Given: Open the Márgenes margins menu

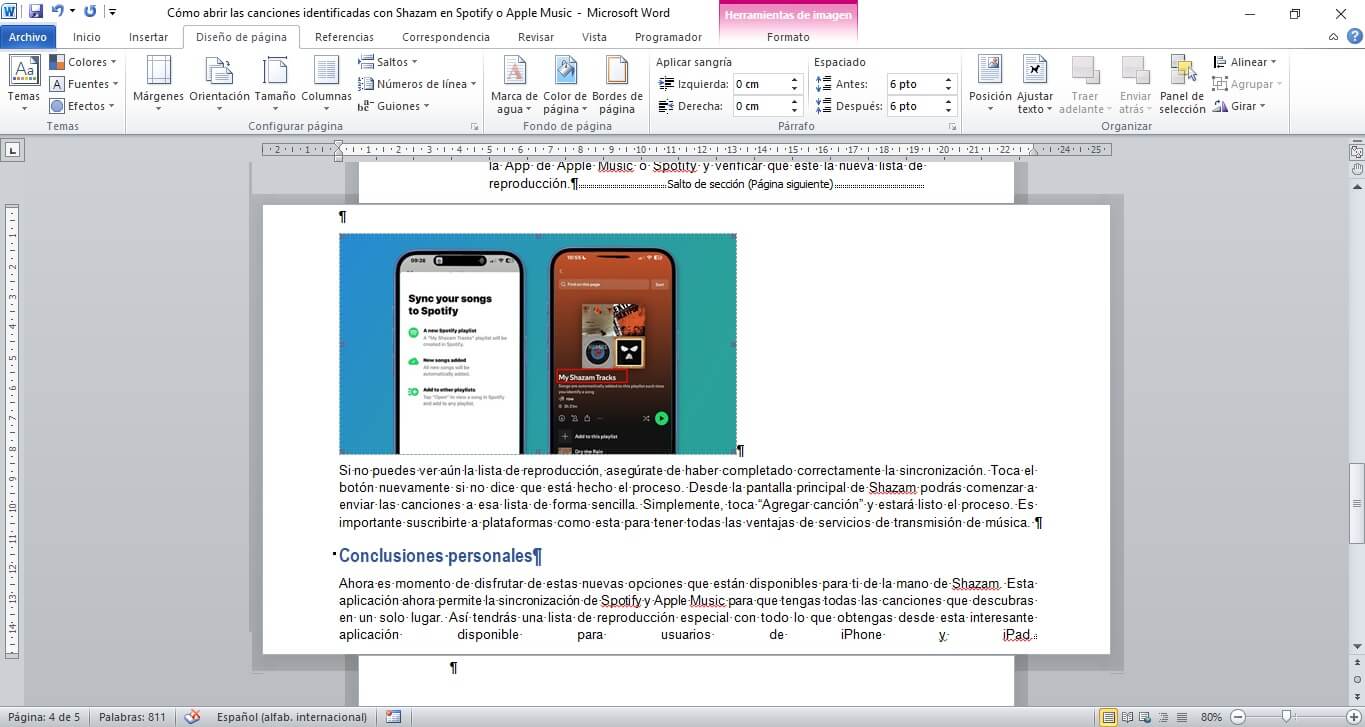Looking at the screenshot, I should tap(158, 84).
